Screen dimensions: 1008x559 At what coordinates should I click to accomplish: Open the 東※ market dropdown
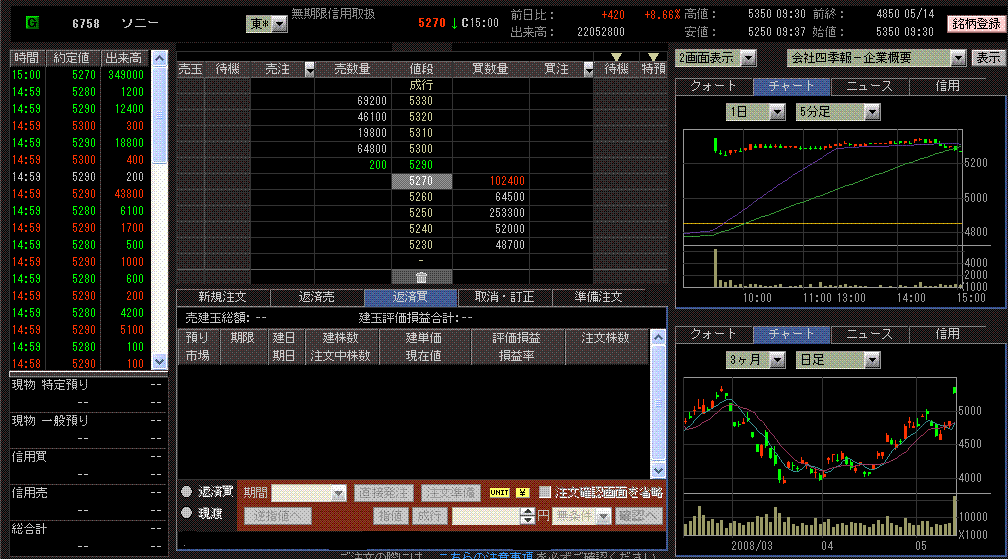[279, 24]
